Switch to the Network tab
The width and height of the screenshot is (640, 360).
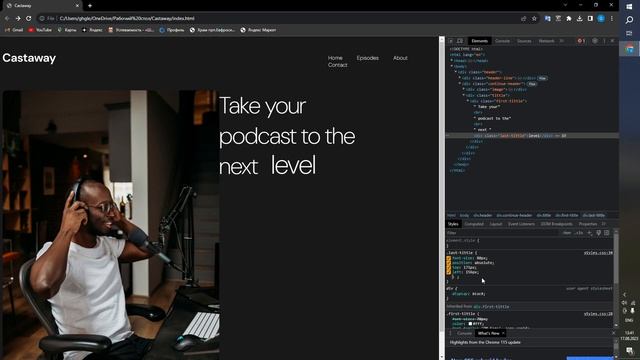click(x=547, y=41)
